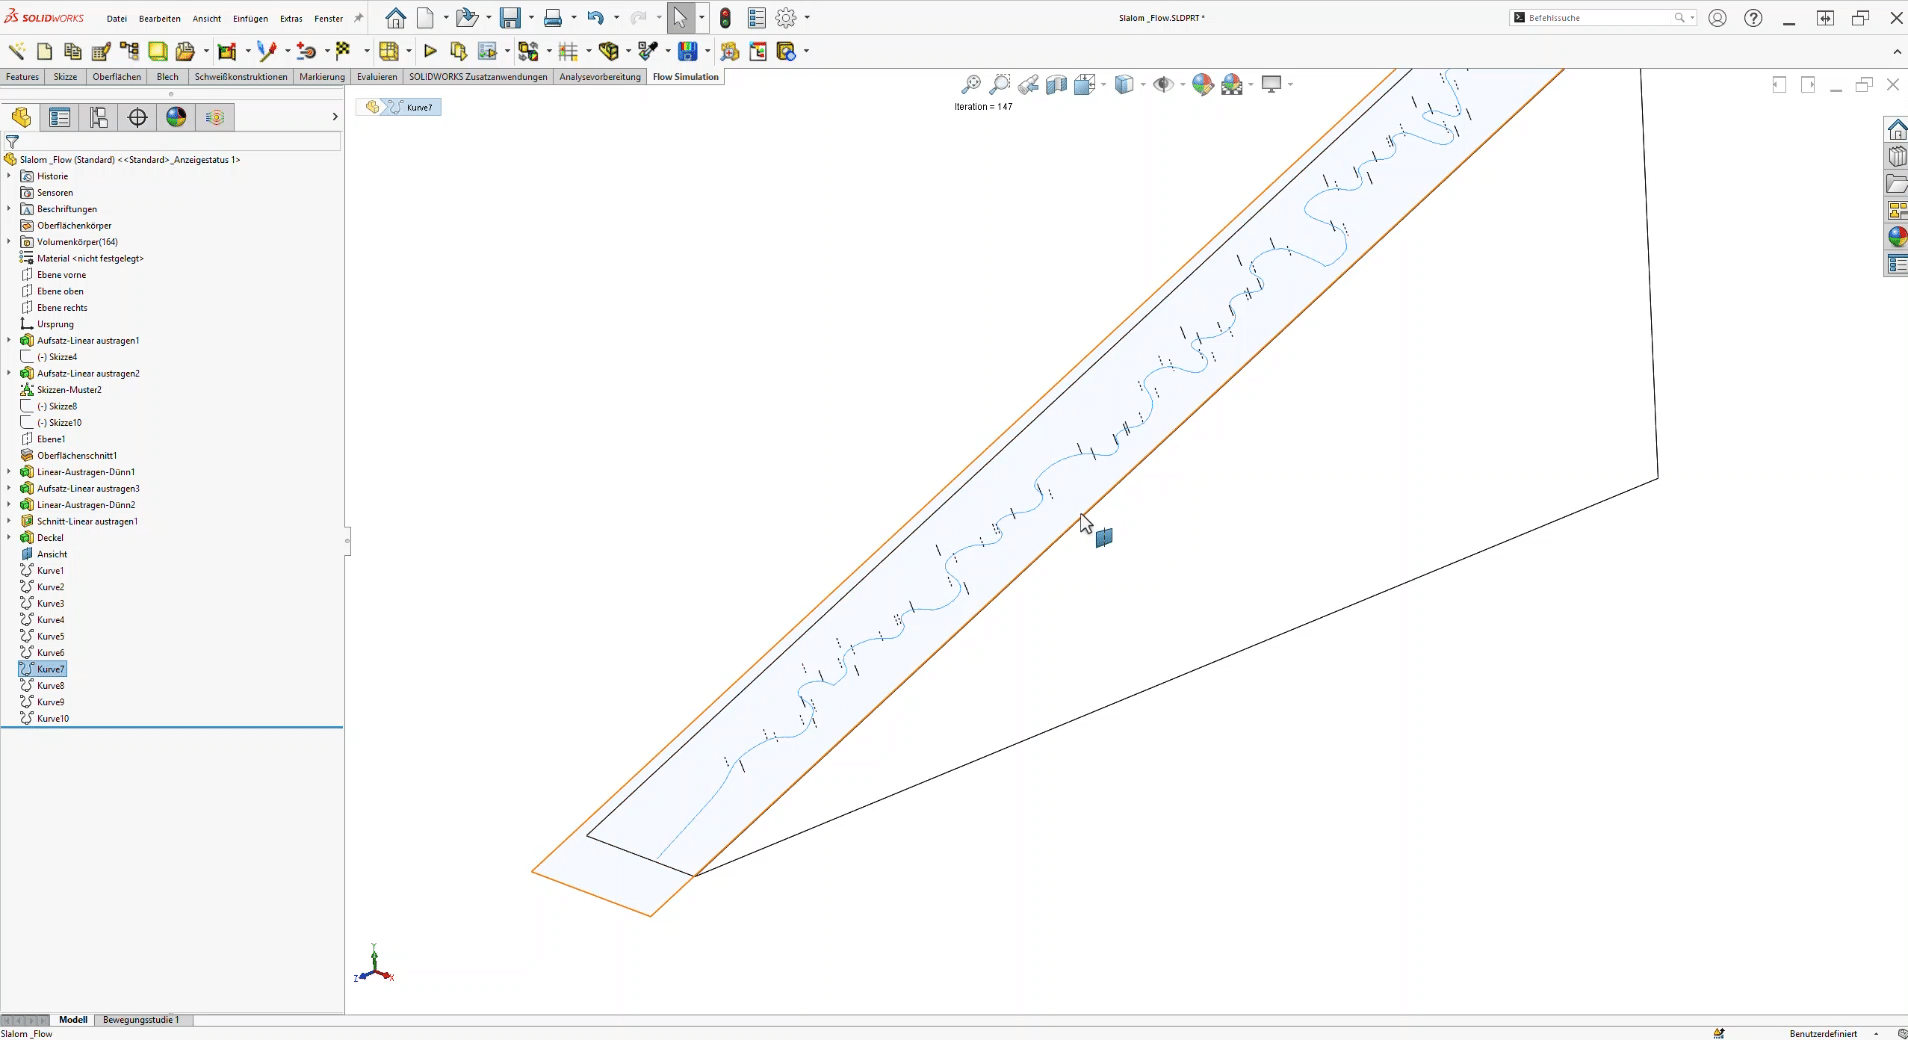The width and height of the screenshot is (1908, 1040).
Task: Click the Run solver play icon
Action: click(430, 51)
